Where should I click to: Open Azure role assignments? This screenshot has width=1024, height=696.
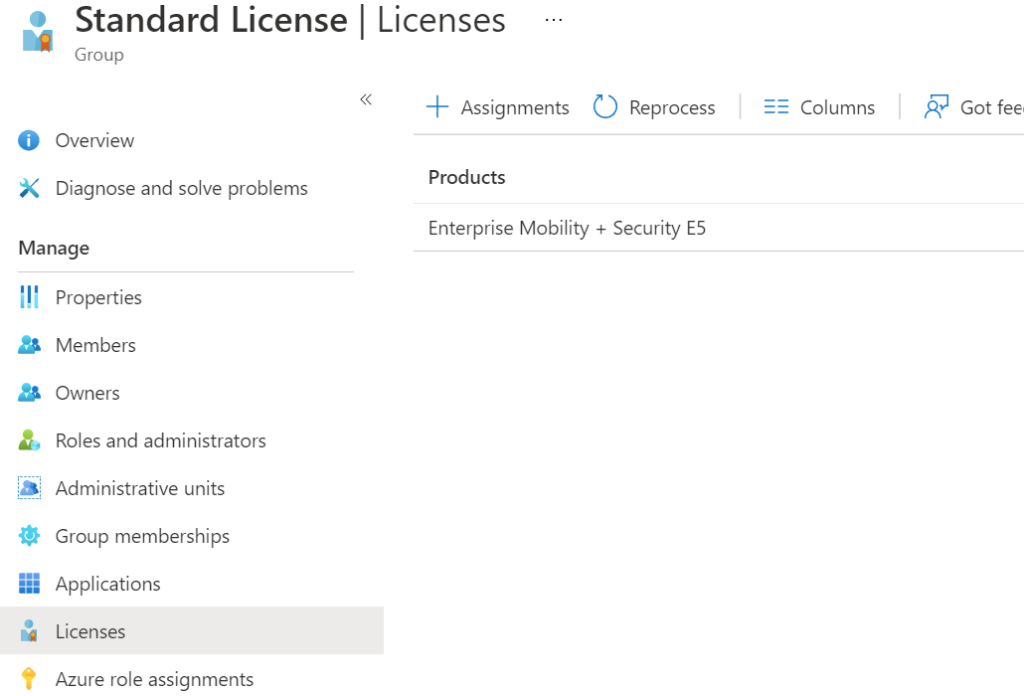point(154,679)
